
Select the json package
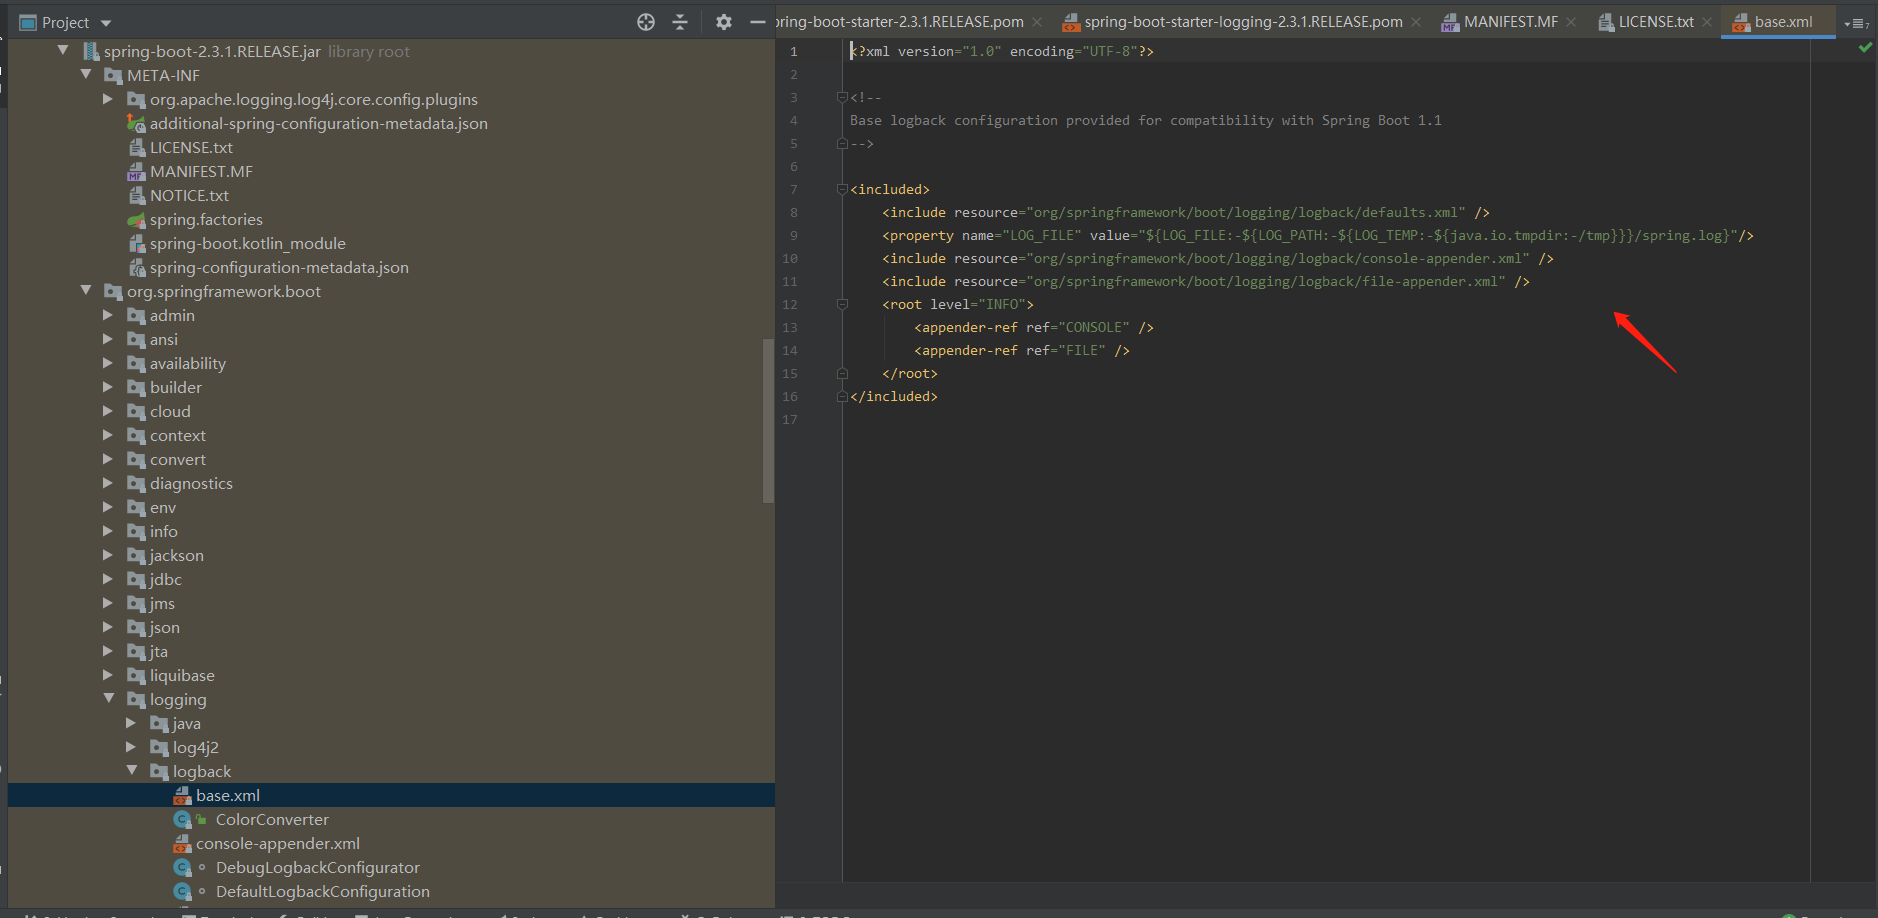point(165,627)
